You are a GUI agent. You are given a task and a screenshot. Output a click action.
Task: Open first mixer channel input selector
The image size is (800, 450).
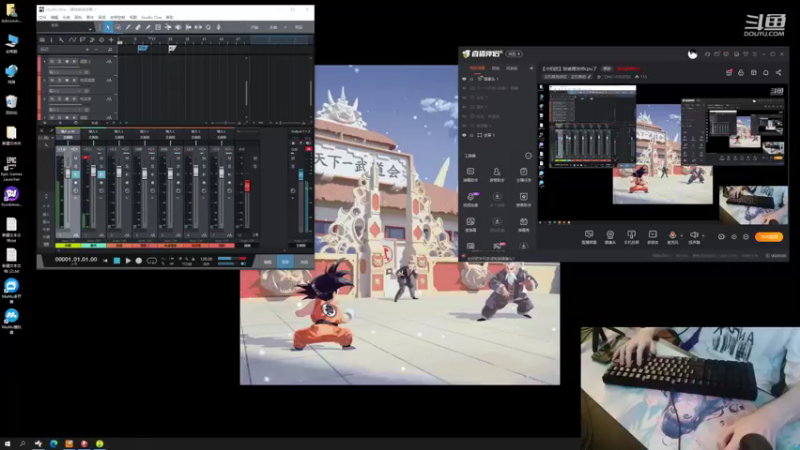coord(68,132)
